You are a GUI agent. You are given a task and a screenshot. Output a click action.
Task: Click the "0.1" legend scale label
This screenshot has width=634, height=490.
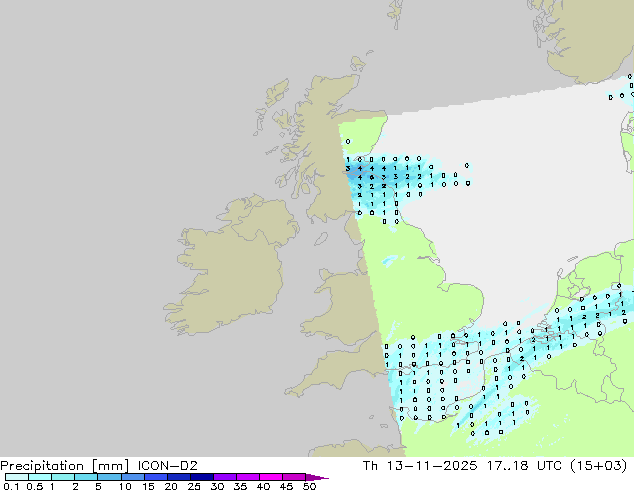tap(11, 486)
